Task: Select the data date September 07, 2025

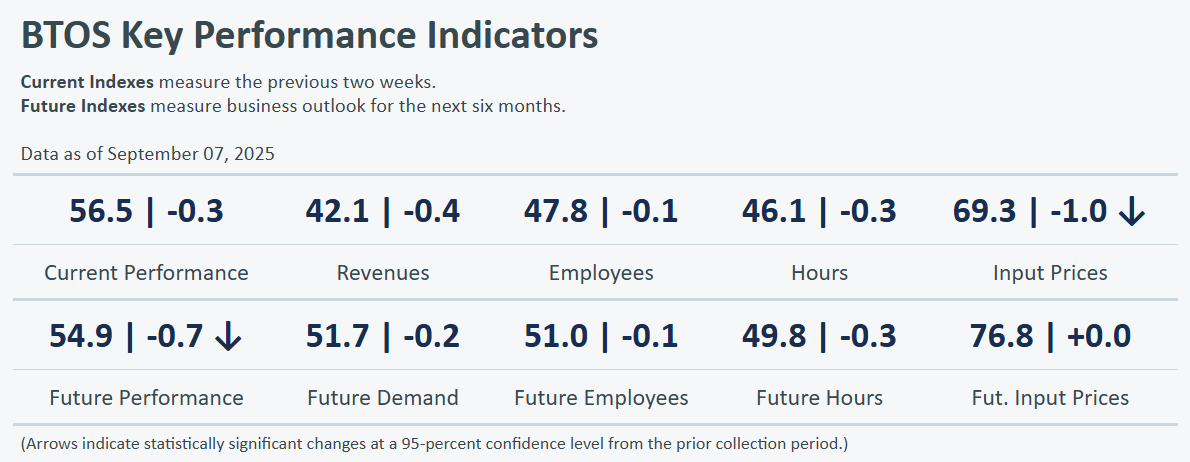Action: 190,154
